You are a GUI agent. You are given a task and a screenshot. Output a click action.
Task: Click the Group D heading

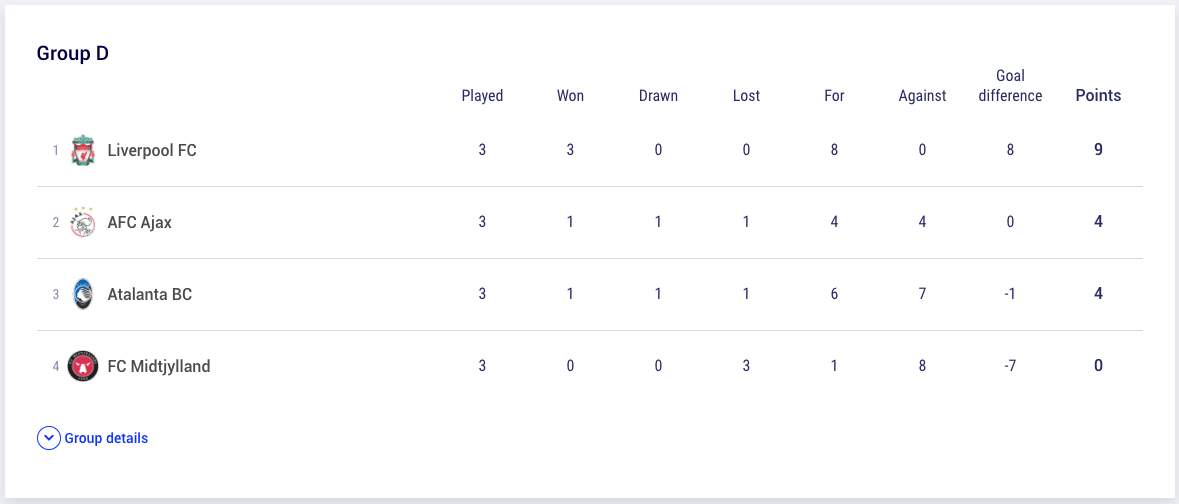pyautogui.click(x=73, y=54)
